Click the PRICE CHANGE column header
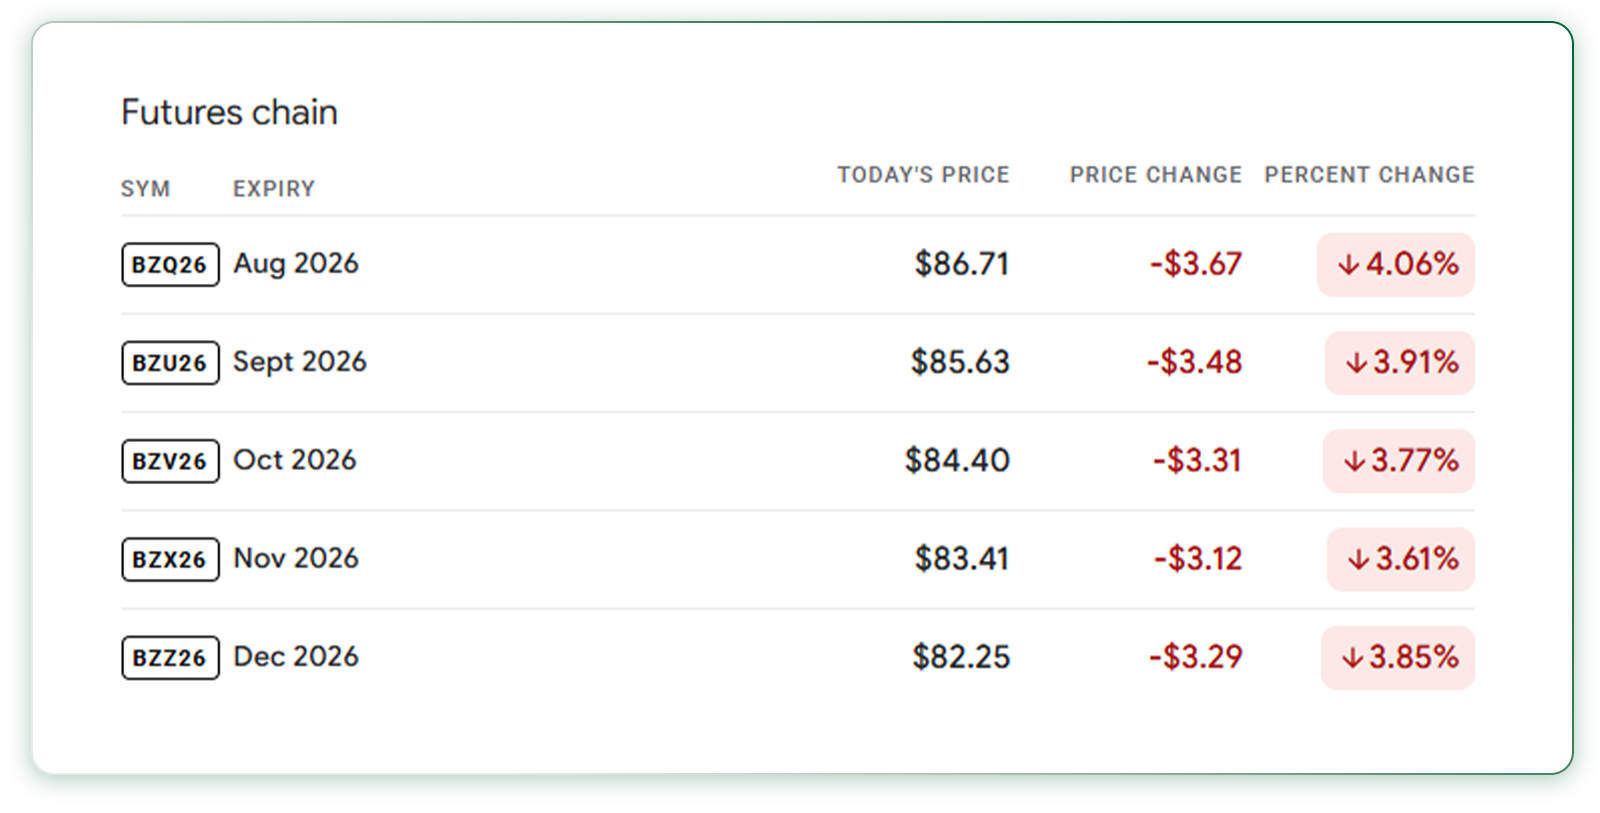The image size is (1600, 813). [x=1155, y=175]
